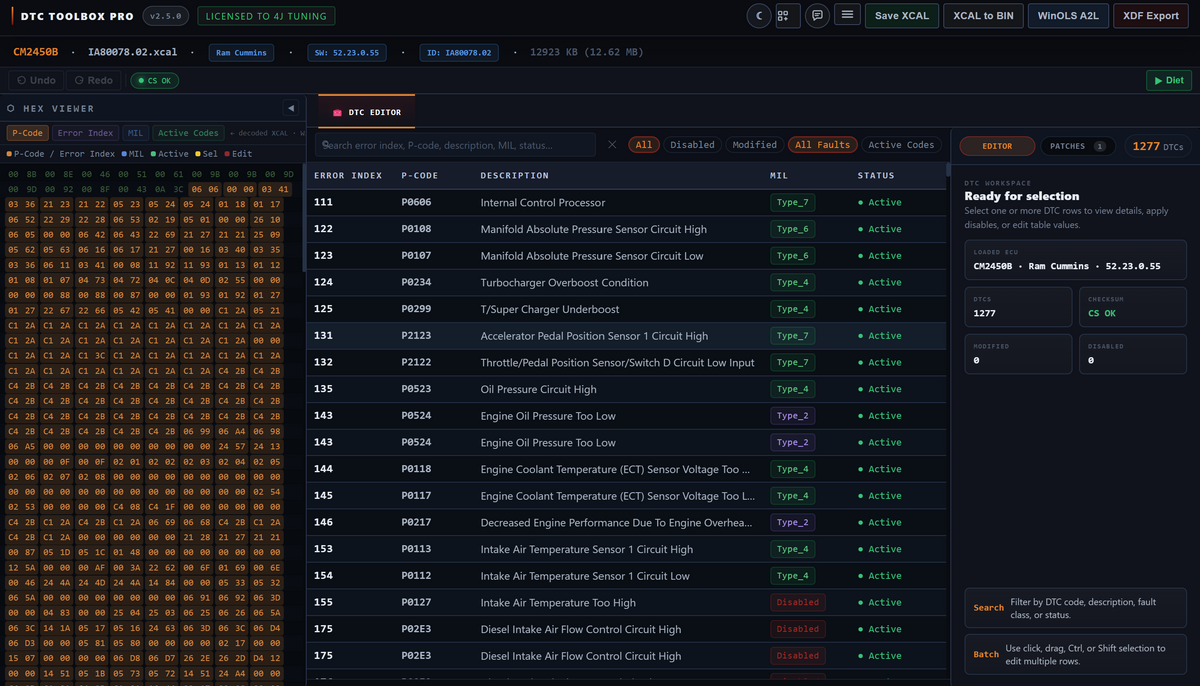Click the v2.5.0 version badge
The image size is (1200, 686).
(x=166, y=16)
